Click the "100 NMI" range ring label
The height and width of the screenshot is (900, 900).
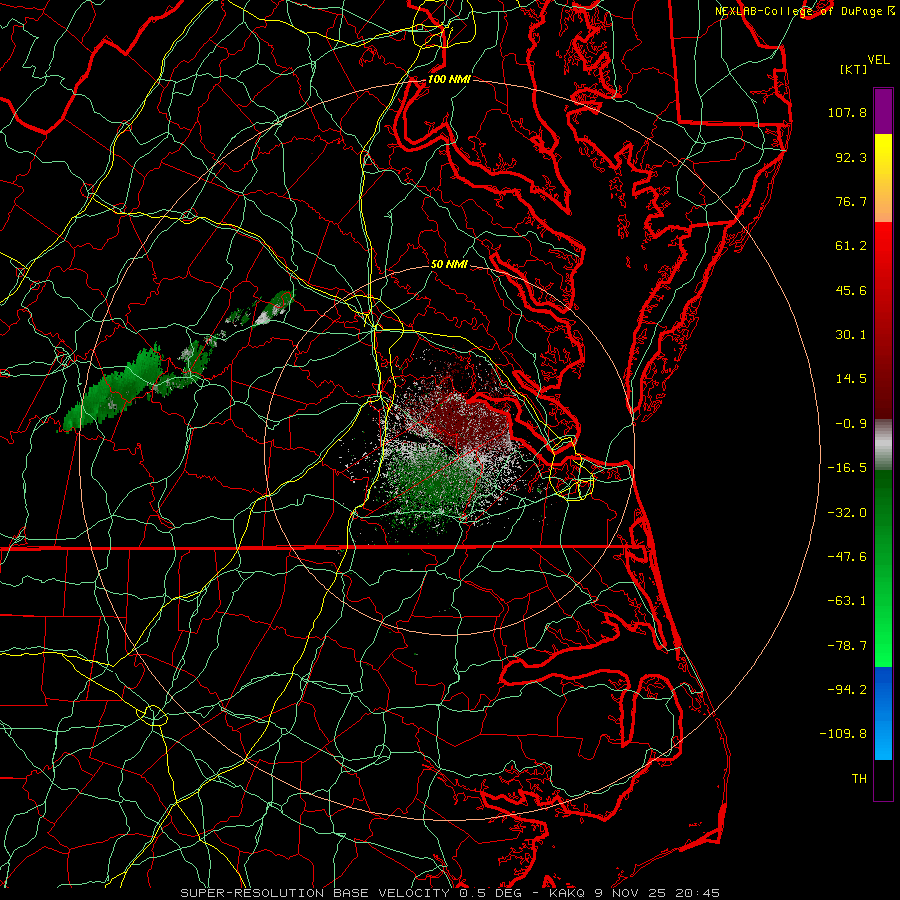[449, 79]
